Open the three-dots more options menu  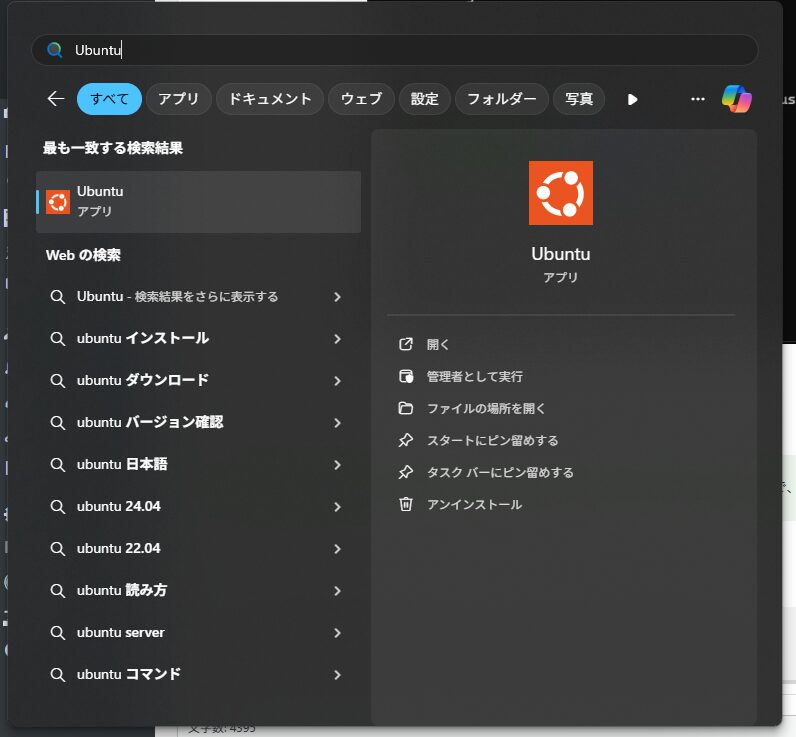point(698,99)
